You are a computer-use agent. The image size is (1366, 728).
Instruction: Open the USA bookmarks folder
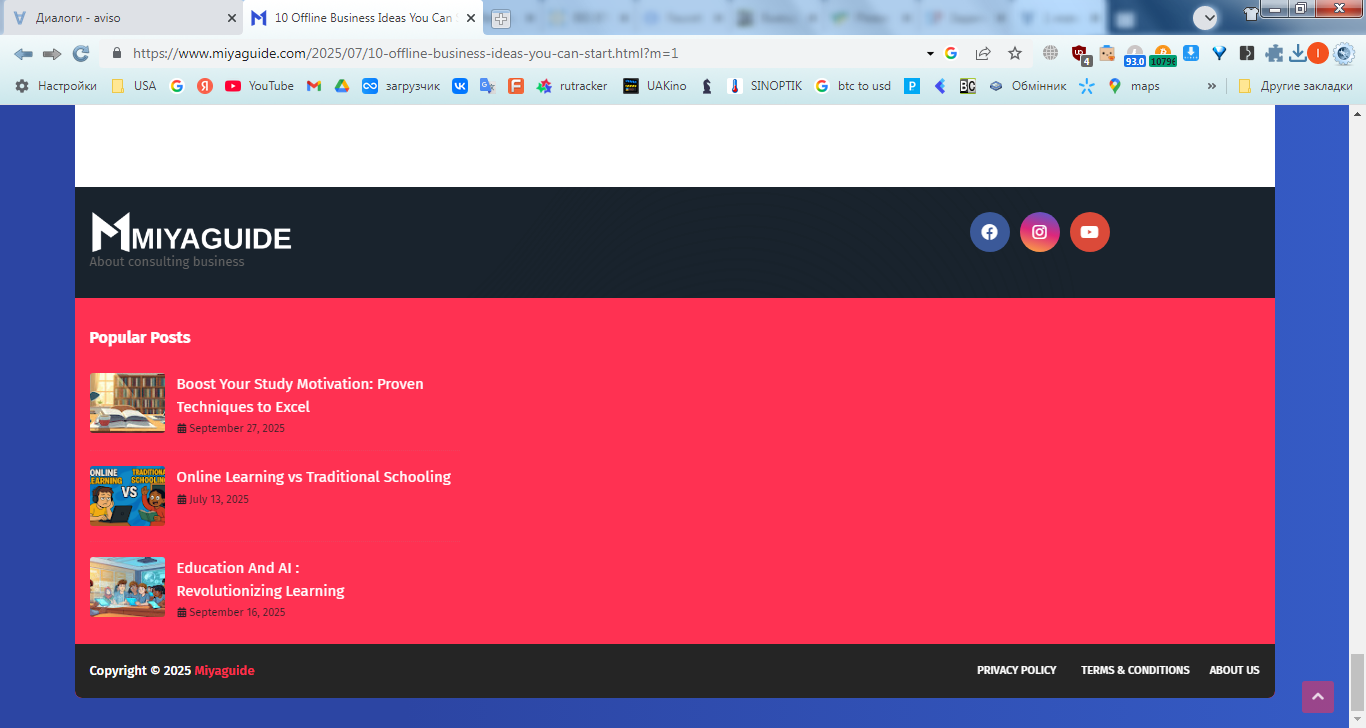134,86
